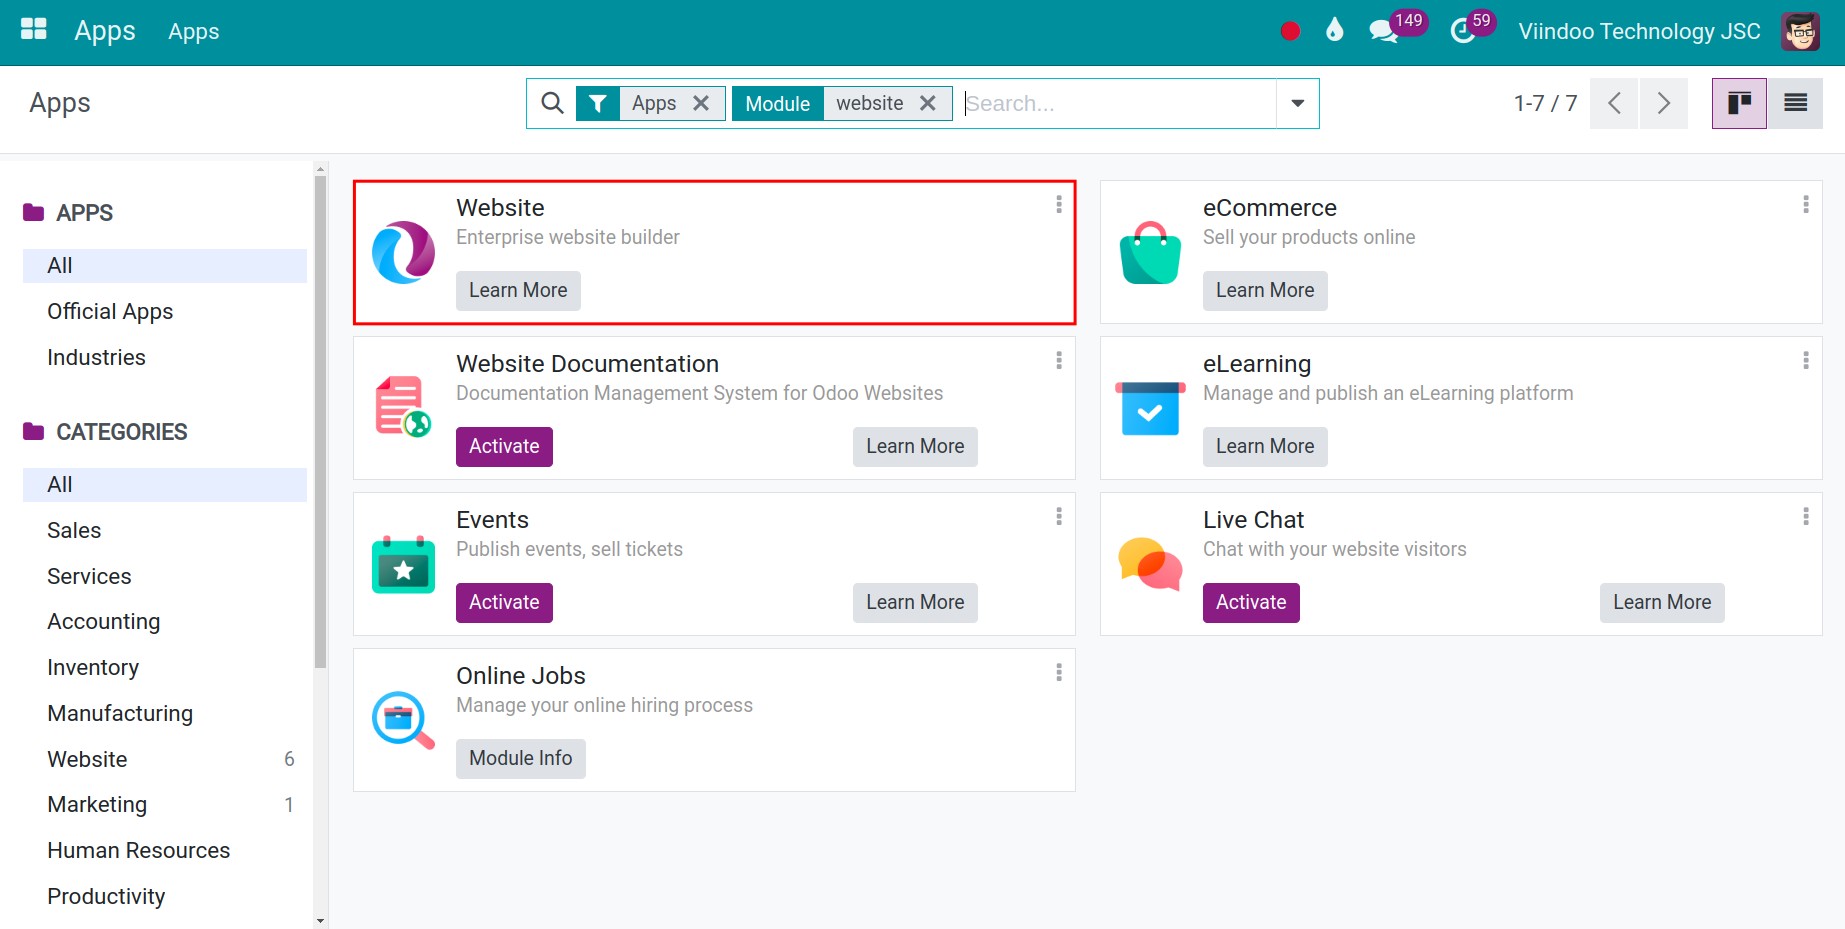The width and height of the screenshot is (1845, 929).
Task: Focus the Search input field
Action: pos(1118,103)
